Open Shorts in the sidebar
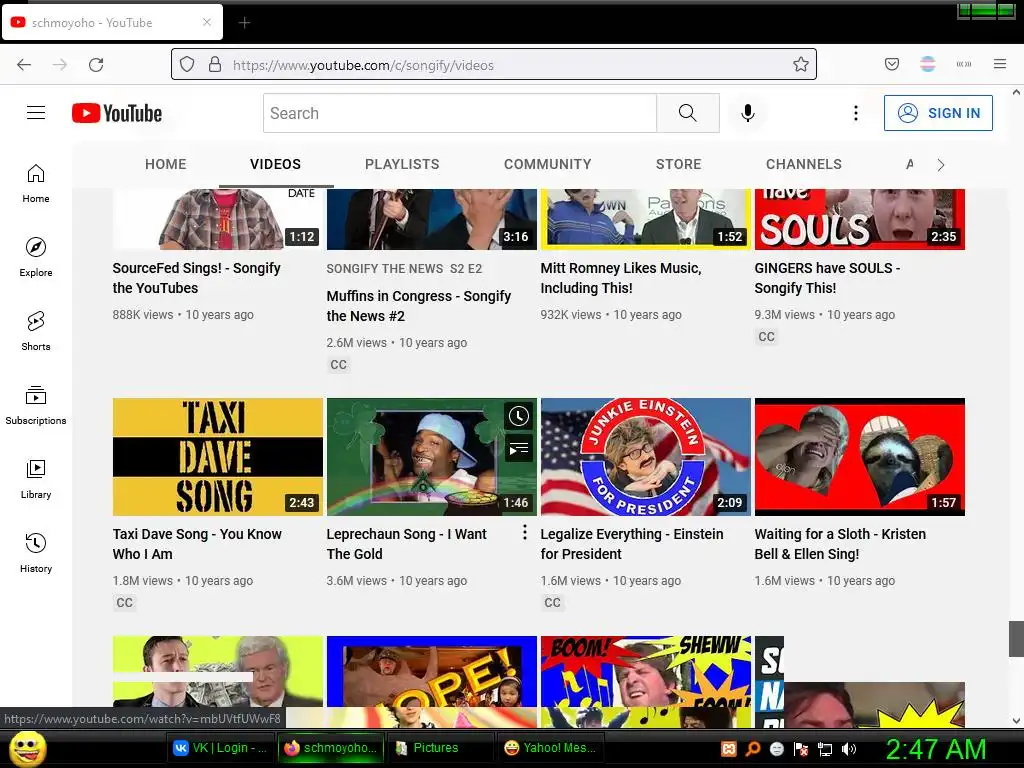The width and height of the screenshot is (1024, 768). point(36,331)
